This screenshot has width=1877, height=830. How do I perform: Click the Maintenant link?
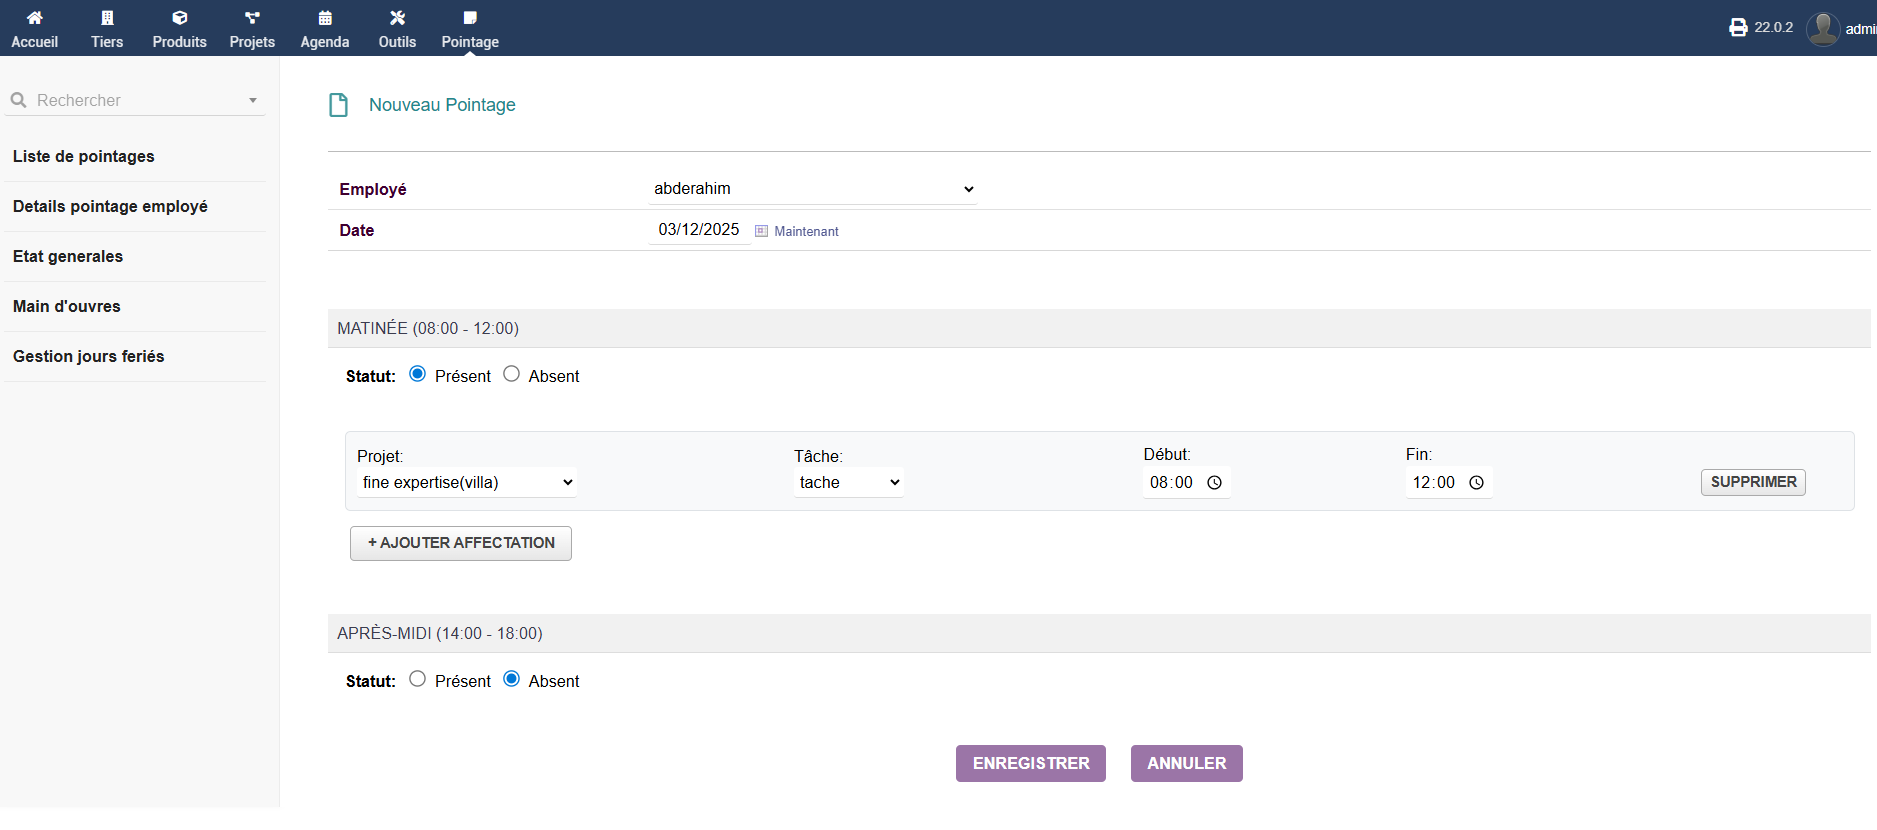806,231
